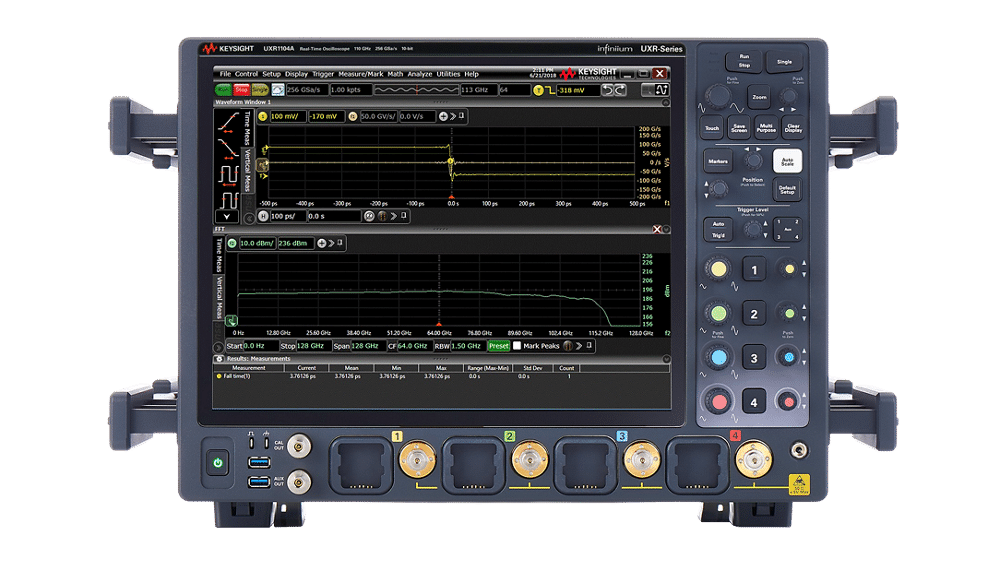Collapse the FFT window with its corner arrow
The height and width of the screenshot is (563, 1000).
click(666, 229)
